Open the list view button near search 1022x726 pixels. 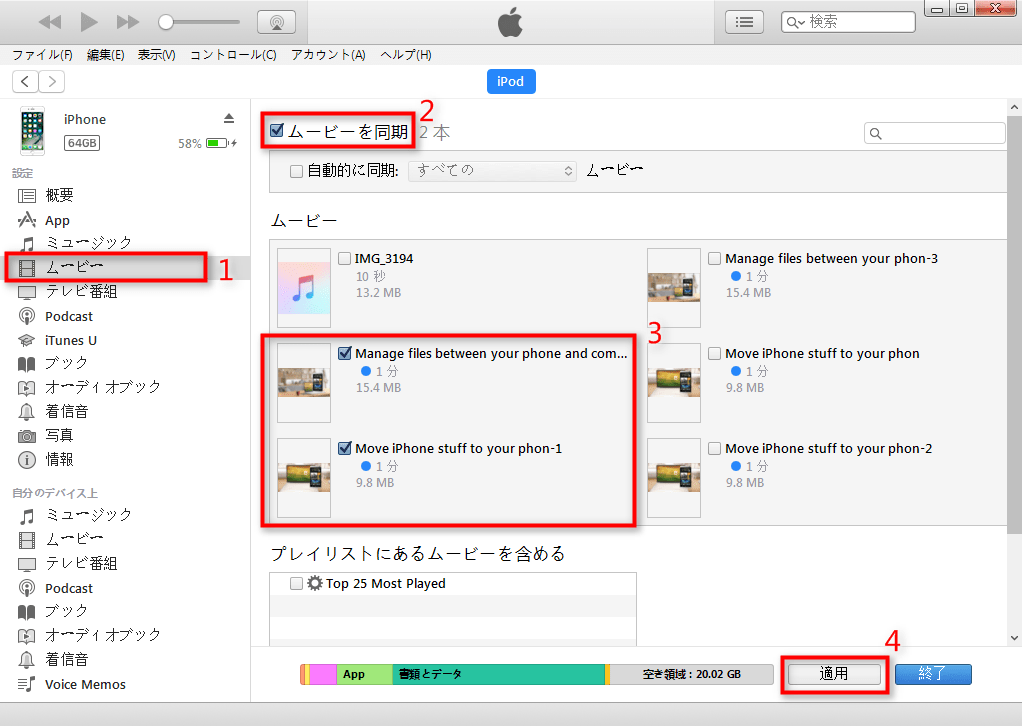point(744,22)
